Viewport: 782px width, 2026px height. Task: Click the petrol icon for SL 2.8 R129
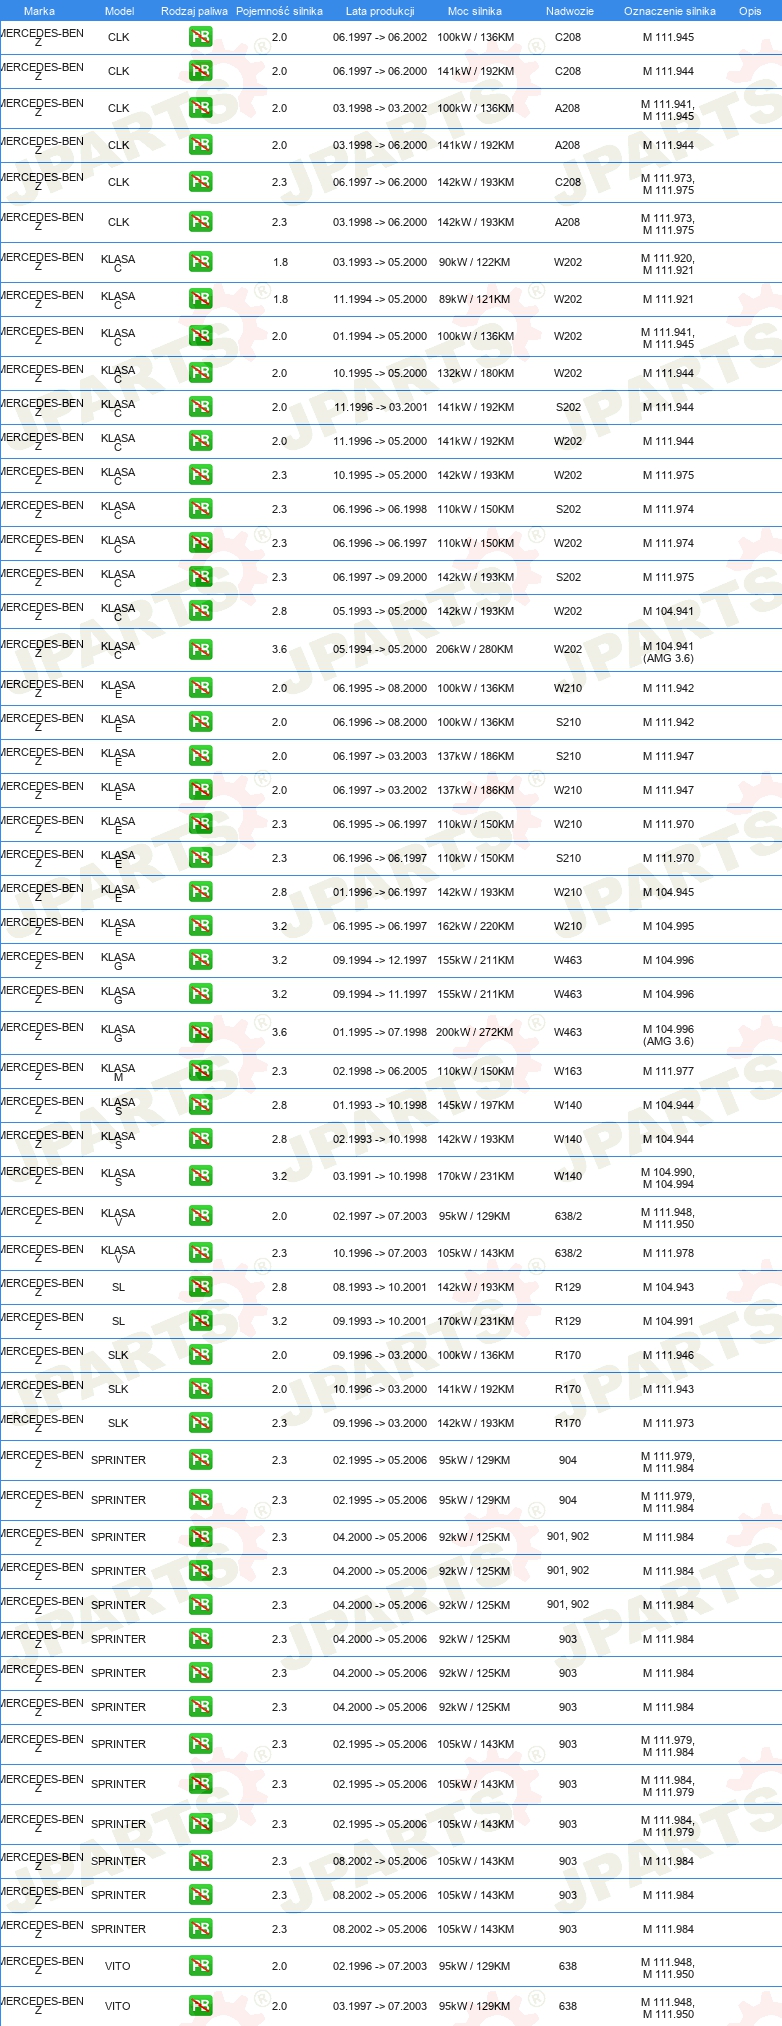click(200, 1287)
